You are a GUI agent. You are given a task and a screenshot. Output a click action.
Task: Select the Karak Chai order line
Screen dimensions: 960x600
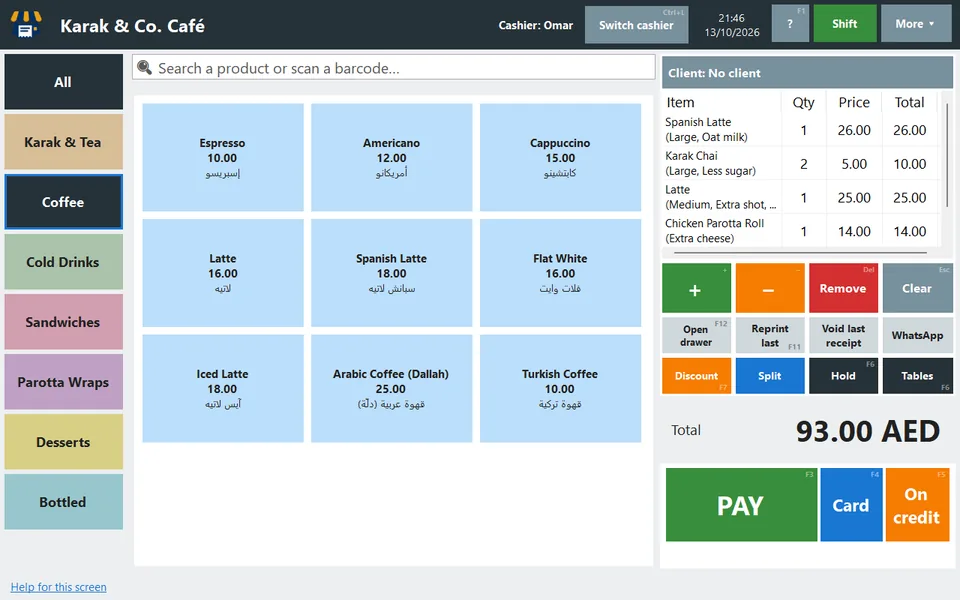point(801,163)
